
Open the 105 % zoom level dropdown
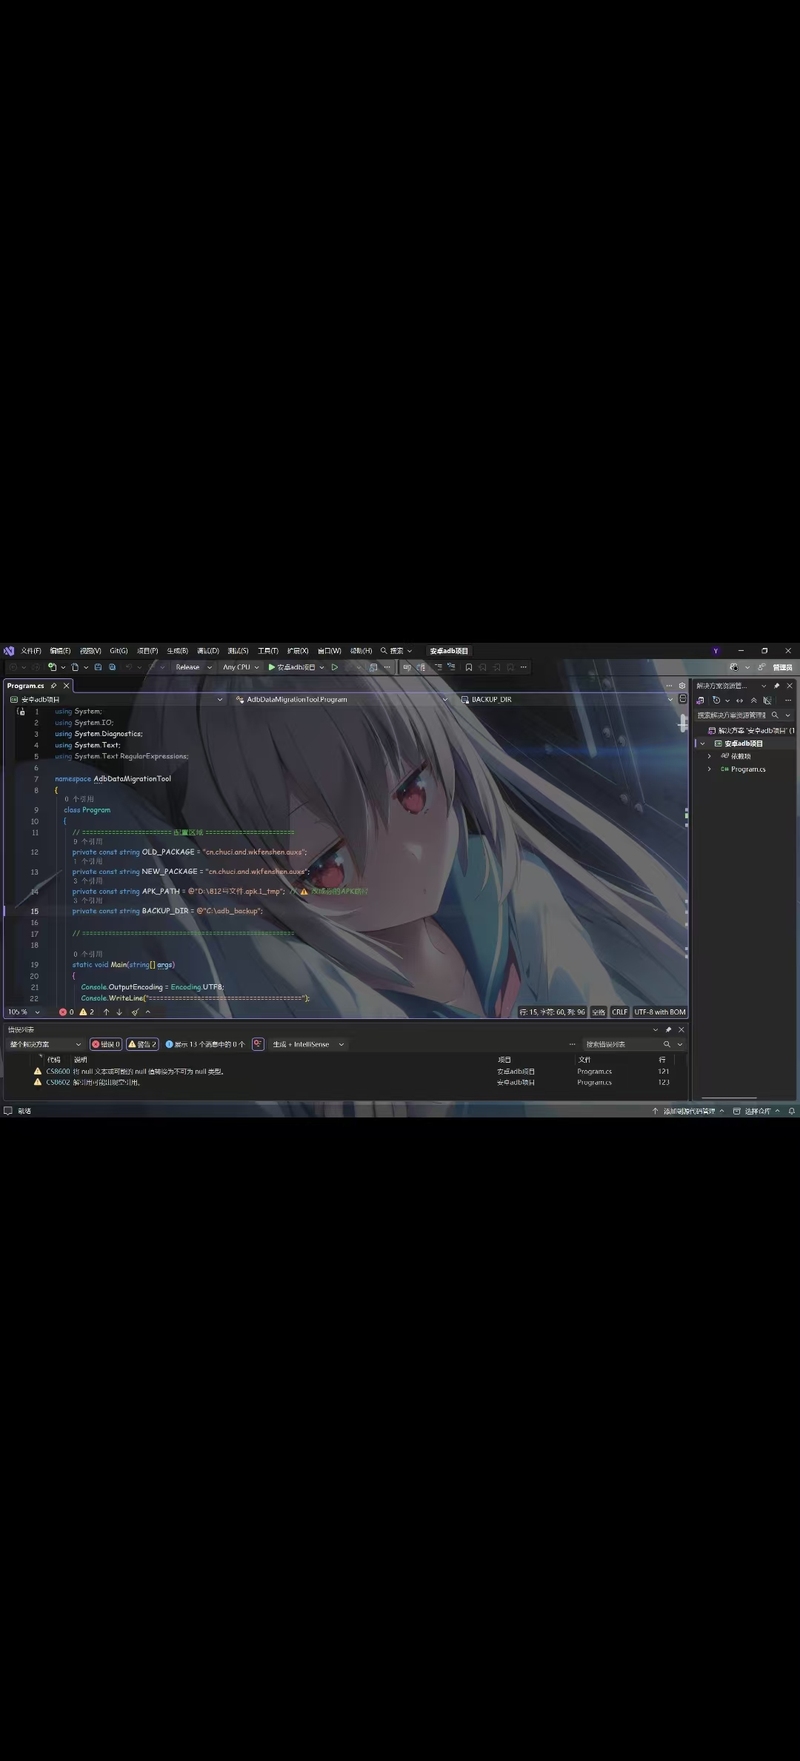[x=24, y=1012]
